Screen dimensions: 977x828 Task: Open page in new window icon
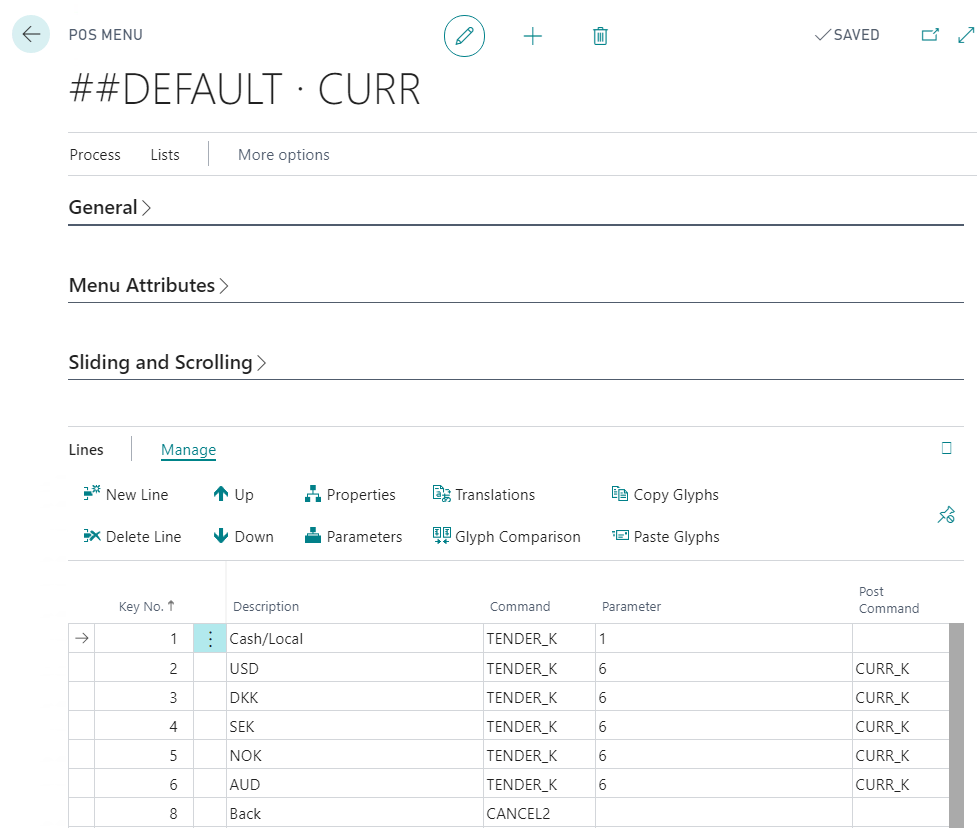(930, 35)
